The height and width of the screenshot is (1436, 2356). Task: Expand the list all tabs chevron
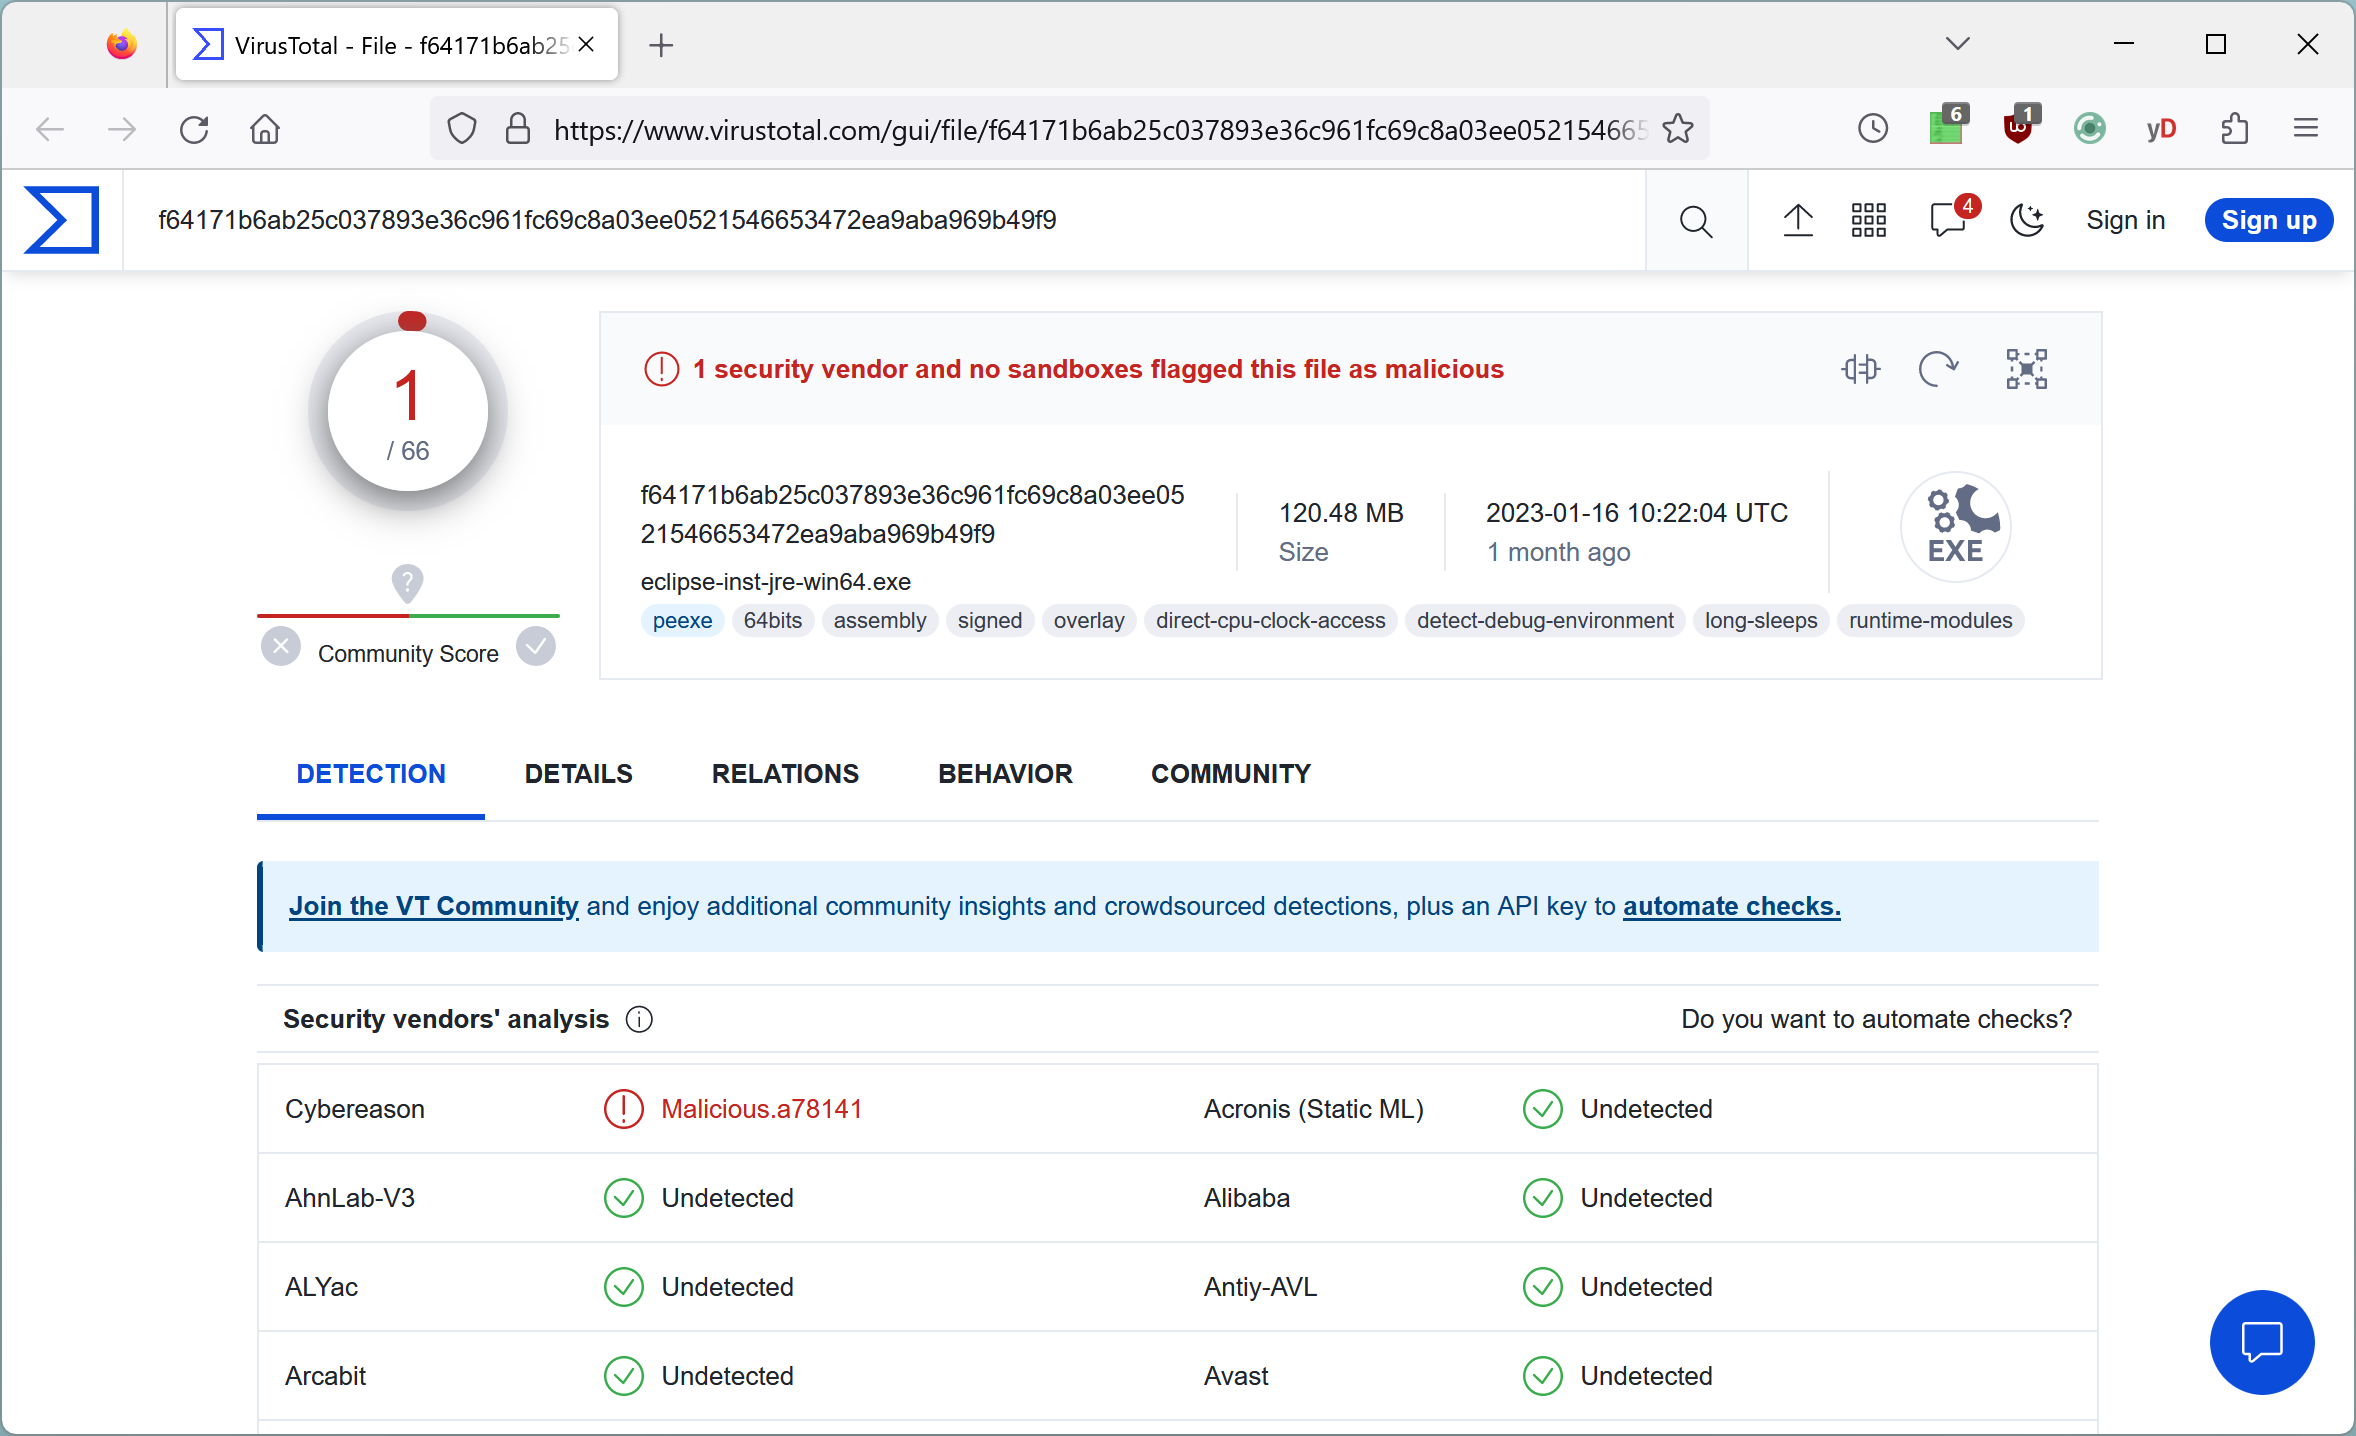[x=1958, y=44]
